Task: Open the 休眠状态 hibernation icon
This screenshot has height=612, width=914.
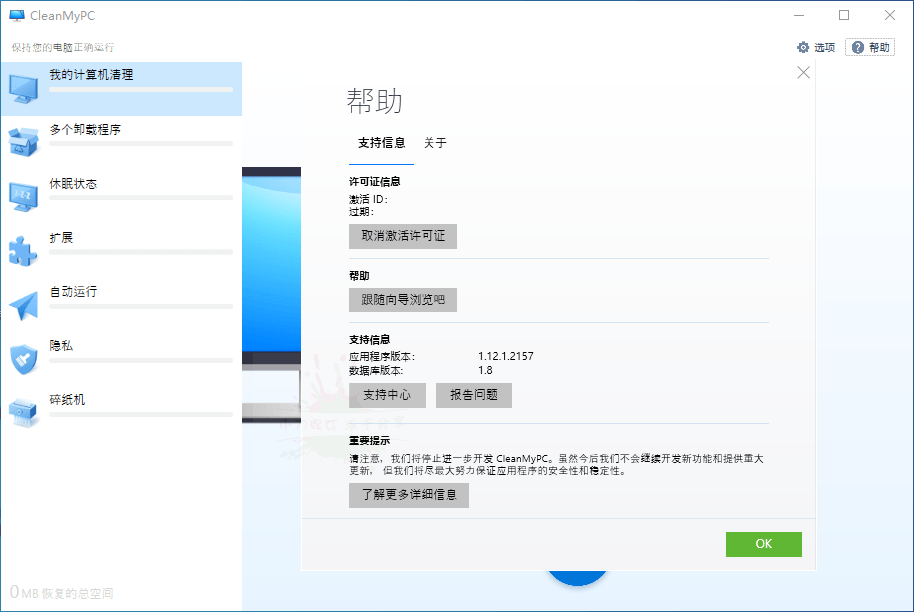Action: pyautogui.click(x=23, y=196)
